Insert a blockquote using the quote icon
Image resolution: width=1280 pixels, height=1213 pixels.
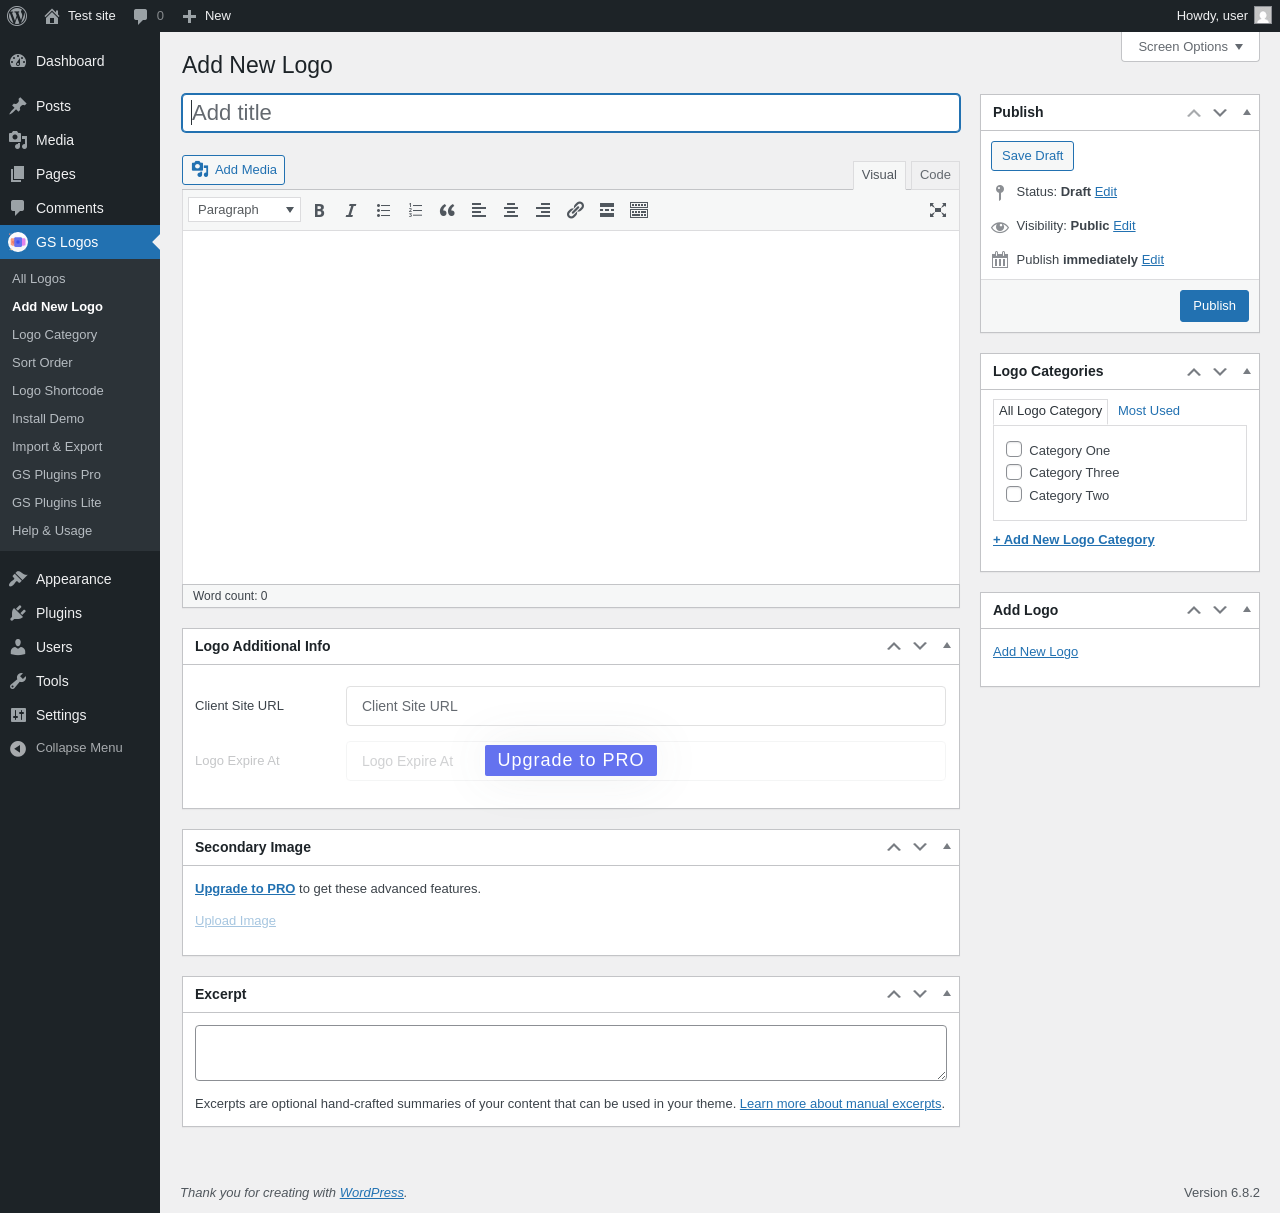[447, 210]
